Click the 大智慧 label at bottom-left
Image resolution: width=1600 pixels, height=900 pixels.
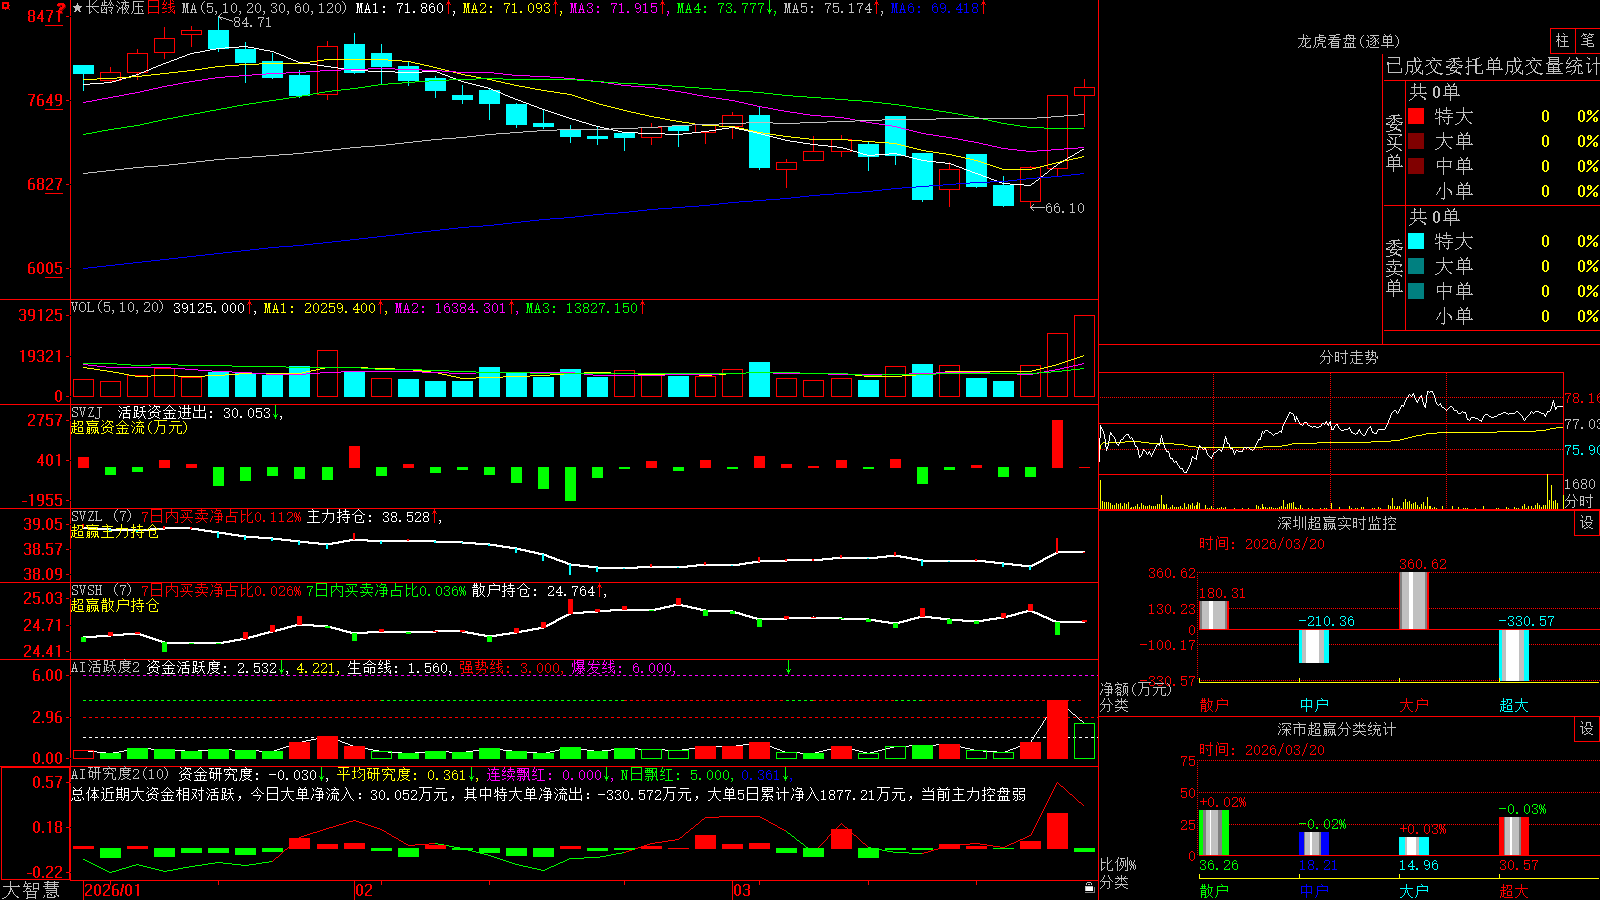coord(31,890)
